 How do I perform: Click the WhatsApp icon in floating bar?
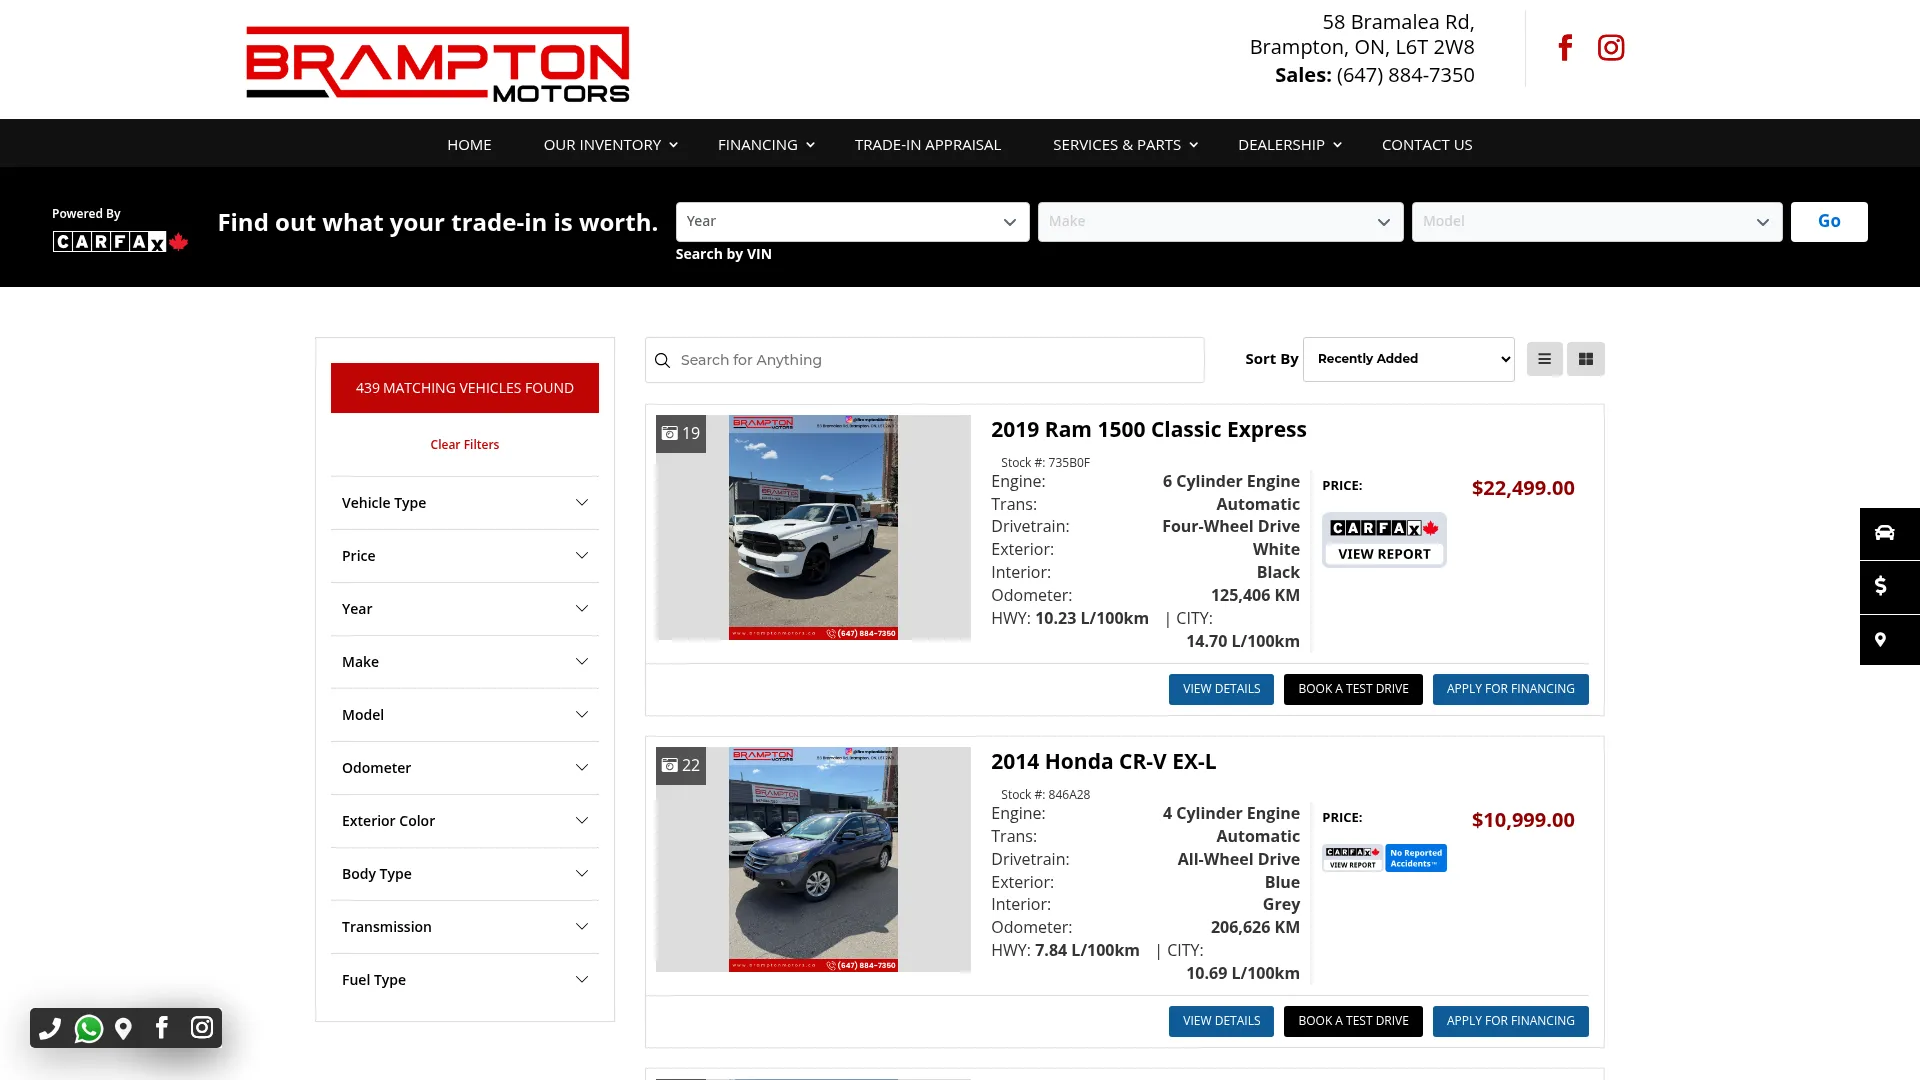pos(88,1028)
